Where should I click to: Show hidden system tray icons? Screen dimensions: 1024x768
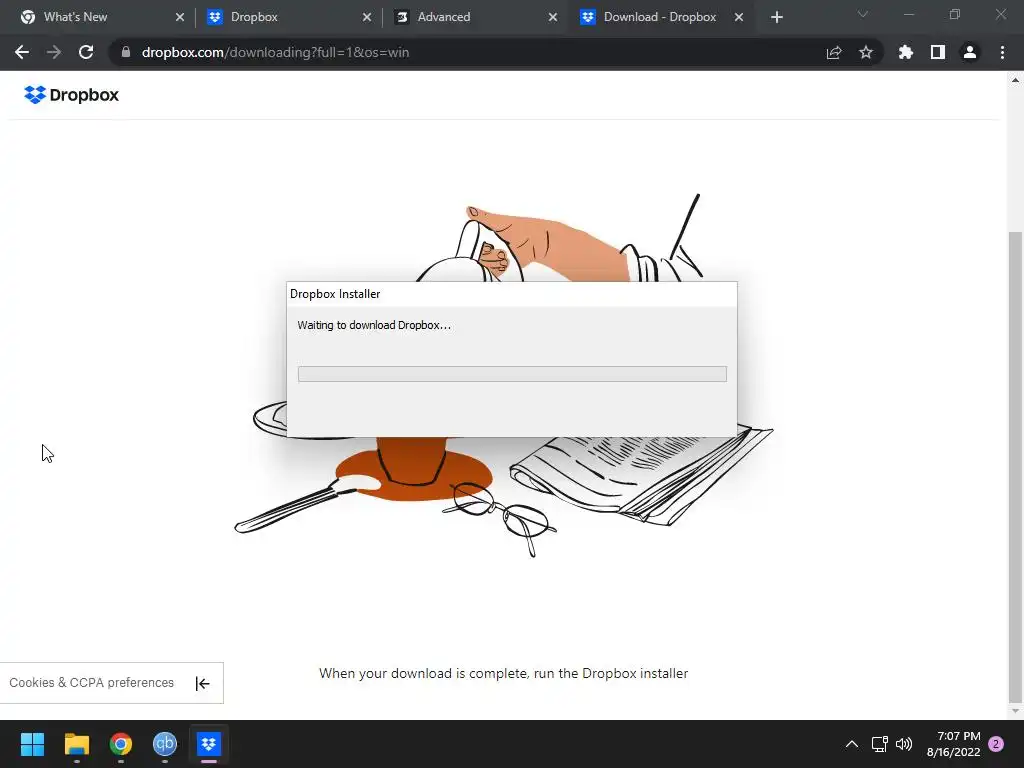pyautogui.click(x=852, y=744)
